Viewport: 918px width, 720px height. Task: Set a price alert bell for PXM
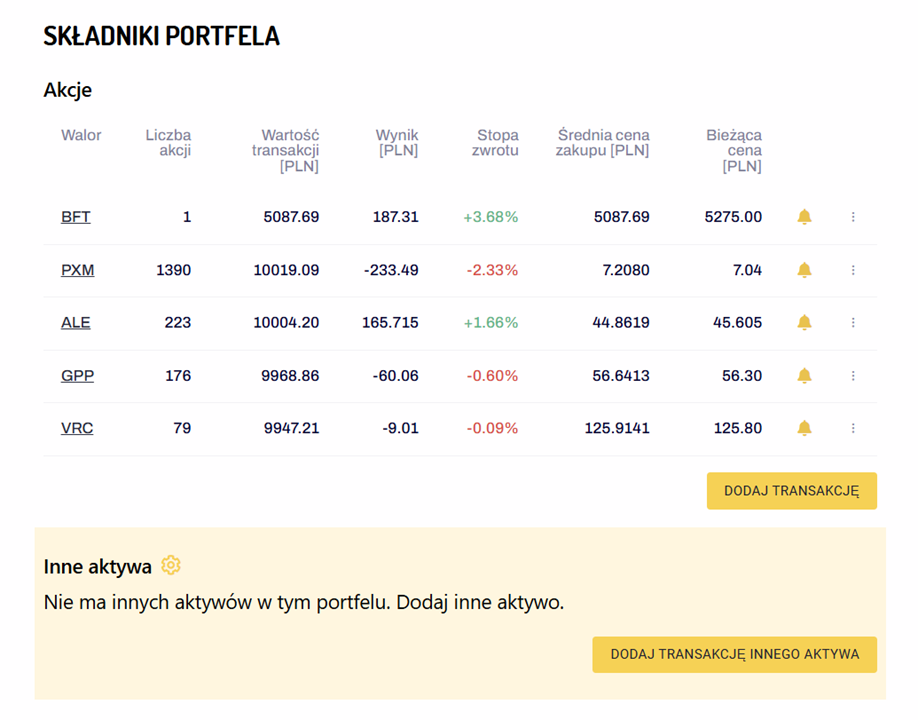(x=804, y=270)
